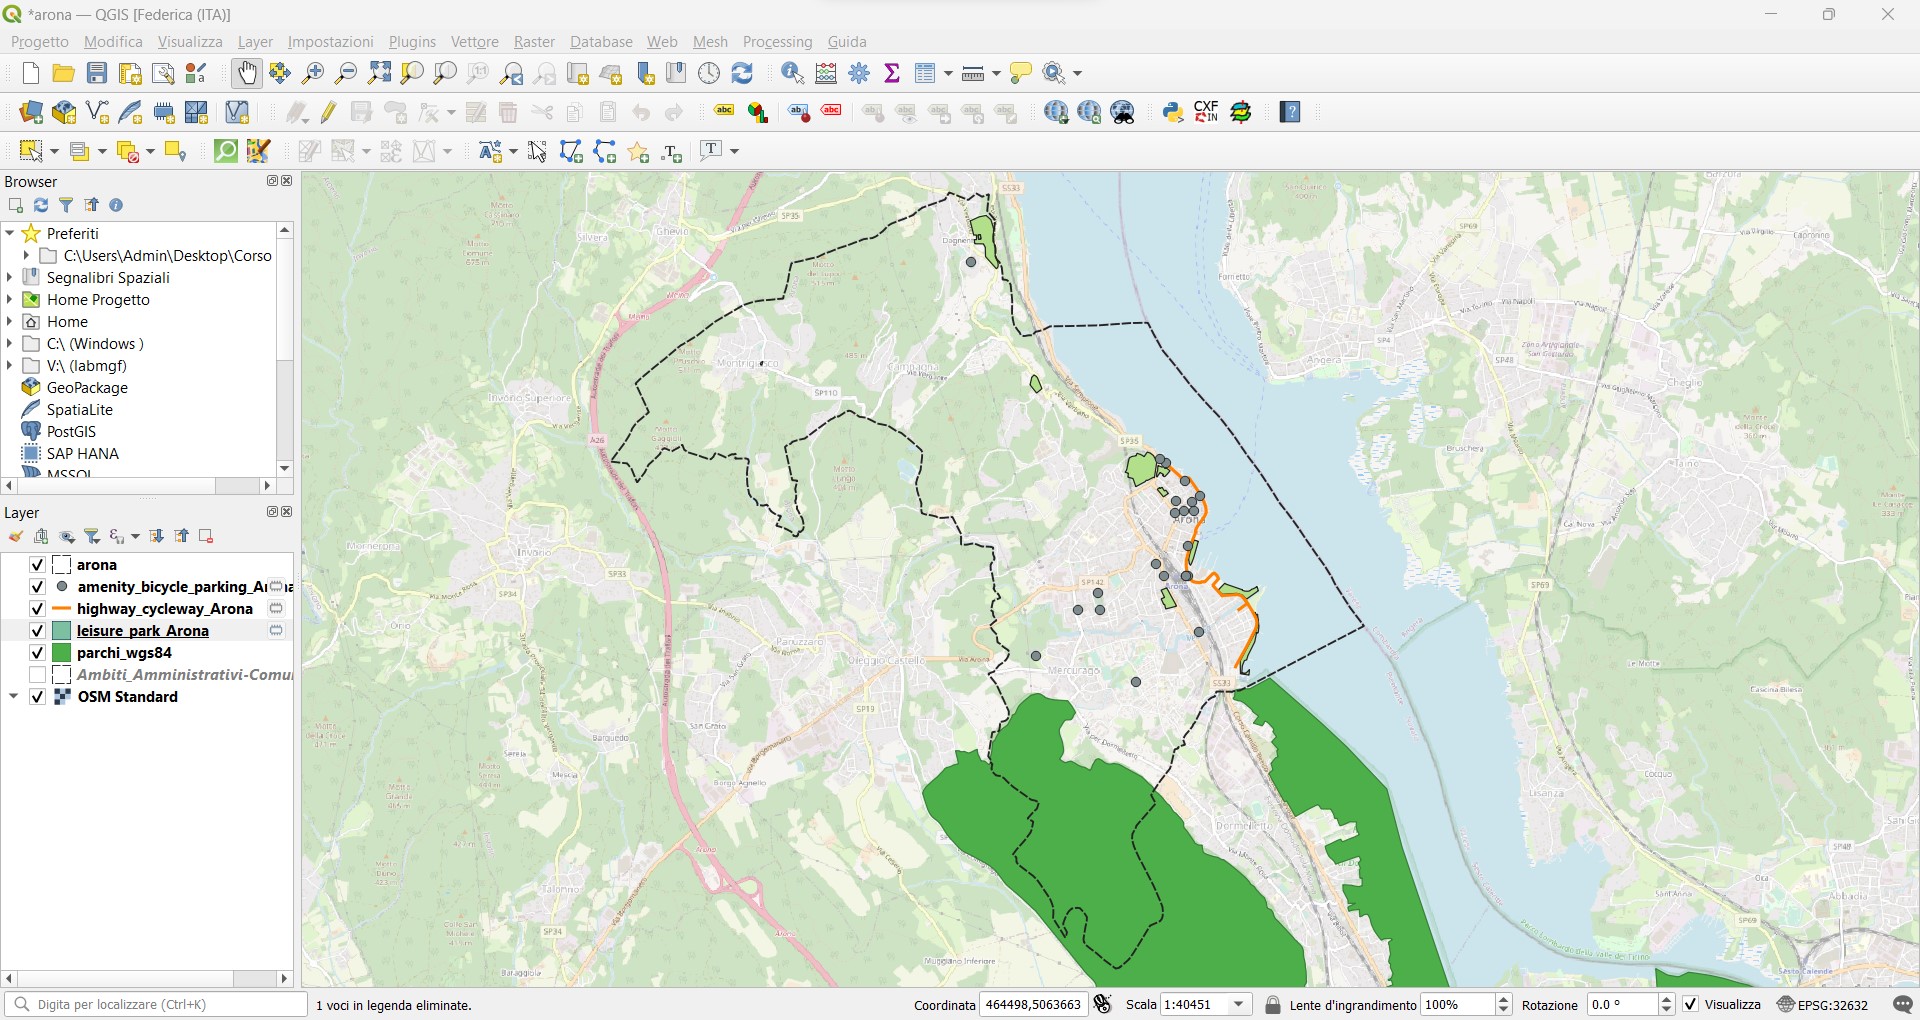Click the EPSG:32632 CRS button
Viewport: 1920px width, 1020px height.
1823,1005
